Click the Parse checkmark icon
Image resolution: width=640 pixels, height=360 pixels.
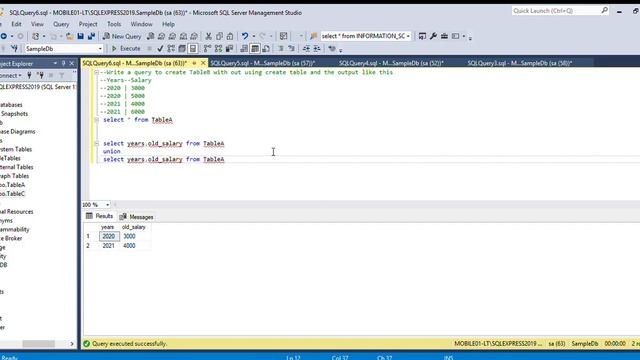[160, 49]
